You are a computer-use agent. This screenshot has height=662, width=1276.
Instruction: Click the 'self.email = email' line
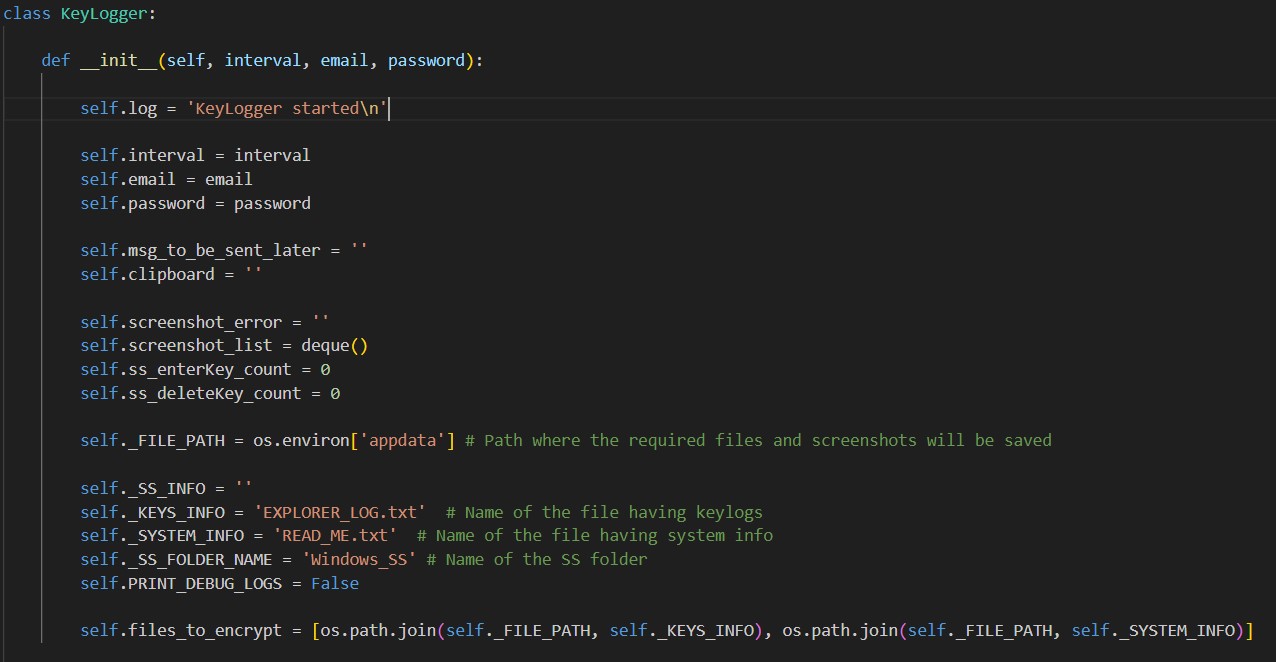166,179
